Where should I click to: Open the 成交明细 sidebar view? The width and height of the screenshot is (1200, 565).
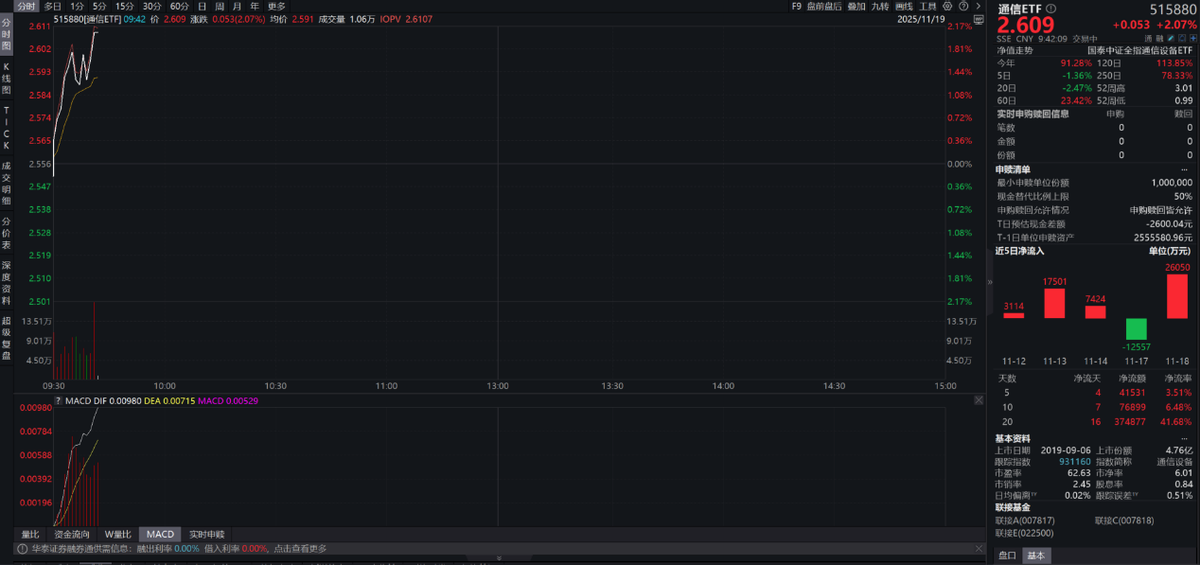coord(6,184)
